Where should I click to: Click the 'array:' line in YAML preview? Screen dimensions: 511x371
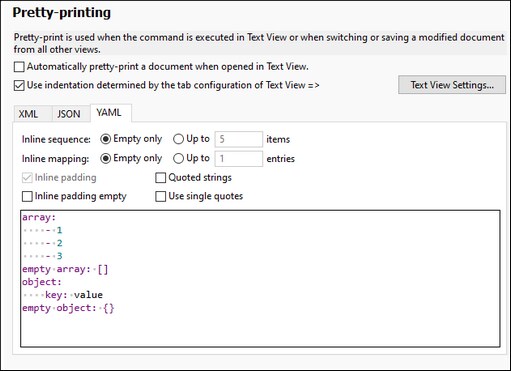39,217
